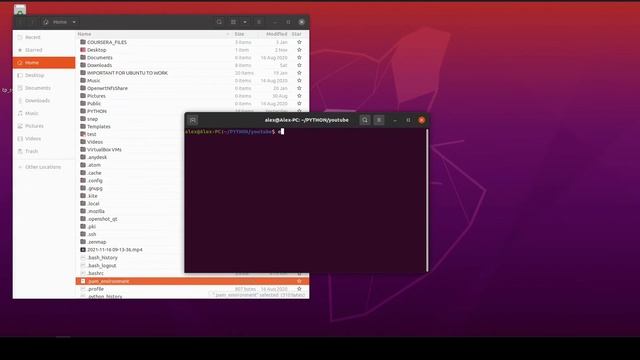The height and width of the screenshot is (360, 640).
Task: Open Documents in Files sidebar
Action: point(44,88)
